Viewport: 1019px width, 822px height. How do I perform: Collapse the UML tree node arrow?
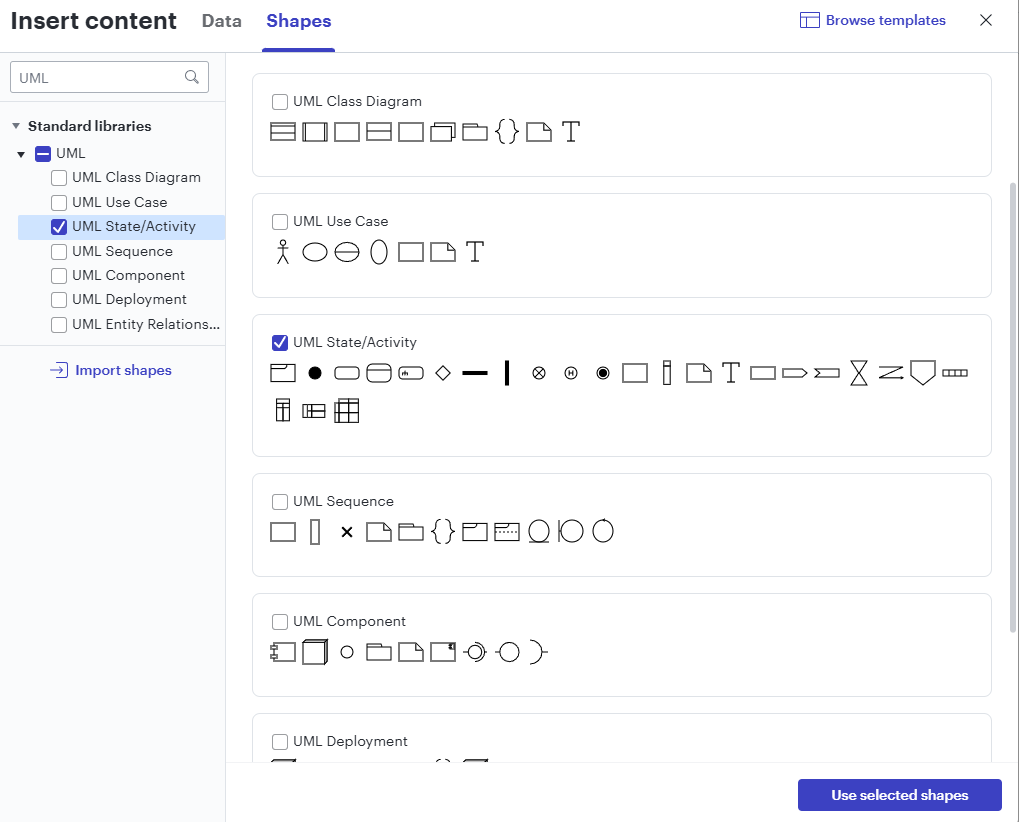point(21,155)
